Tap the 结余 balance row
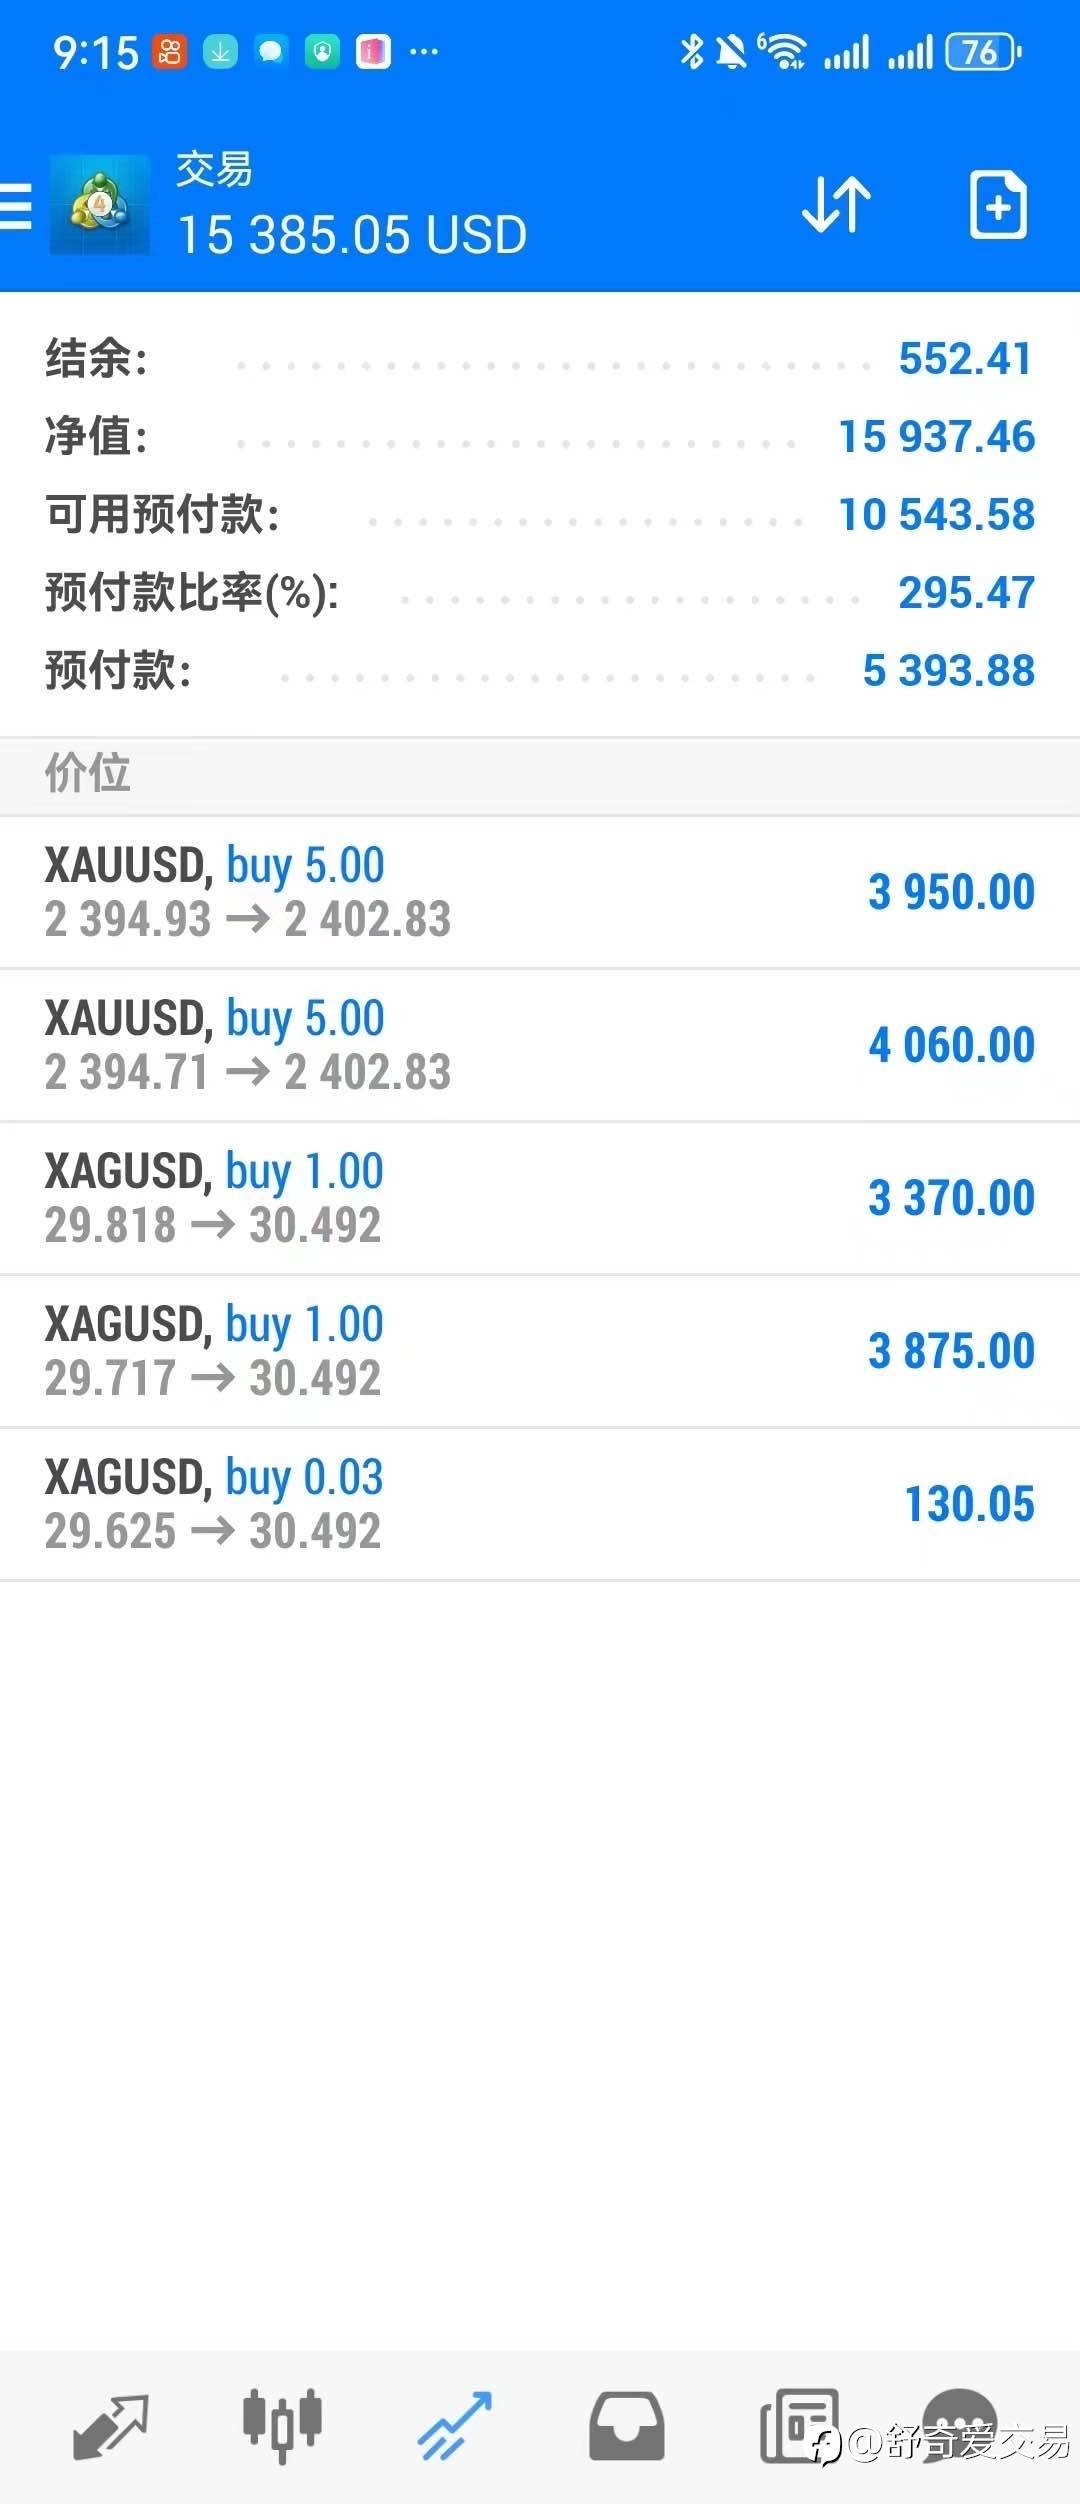 (540, 359)
